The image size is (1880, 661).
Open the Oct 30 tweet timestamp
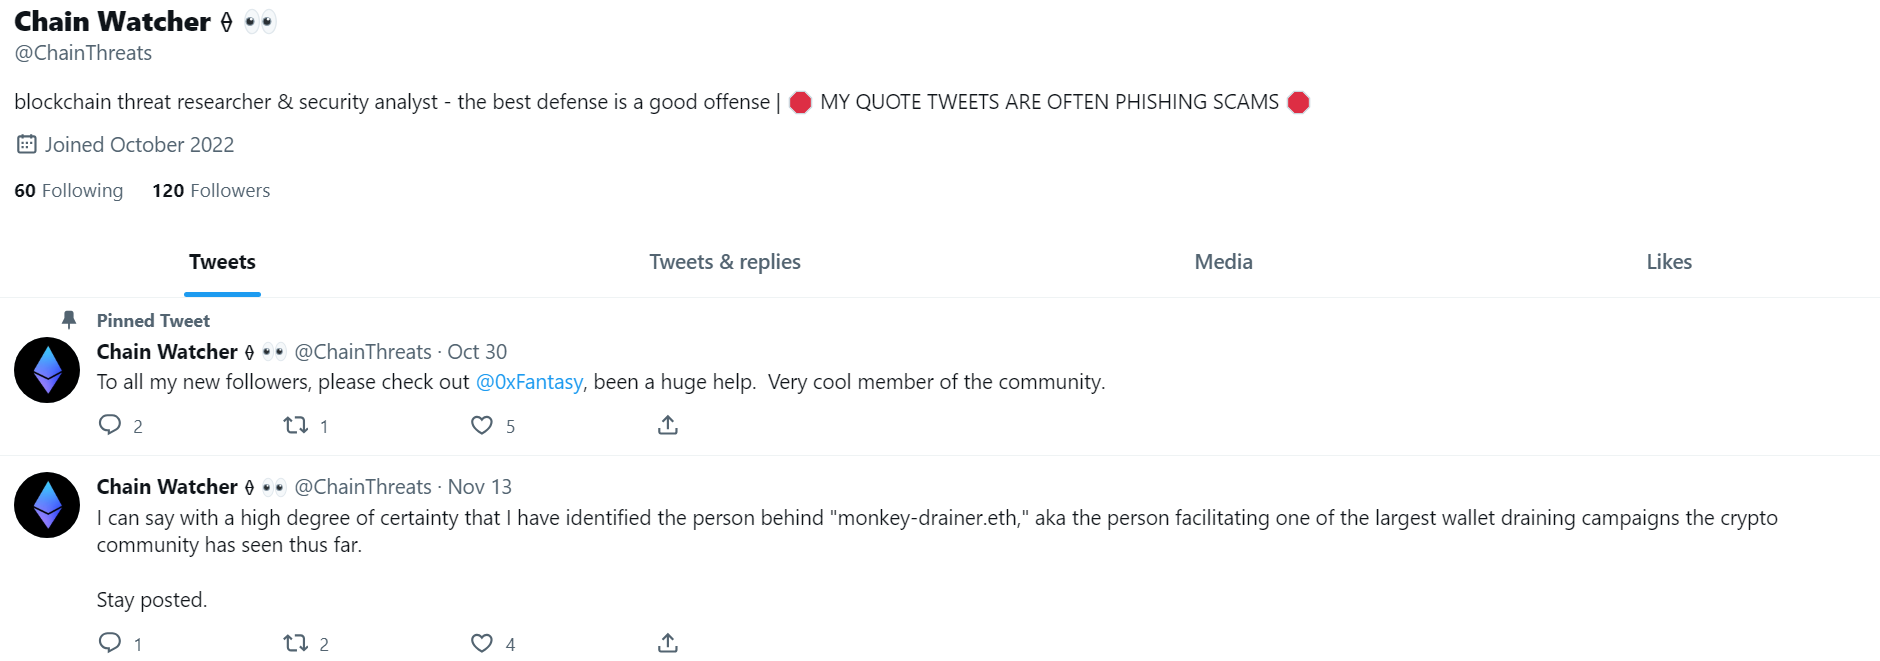477,351
